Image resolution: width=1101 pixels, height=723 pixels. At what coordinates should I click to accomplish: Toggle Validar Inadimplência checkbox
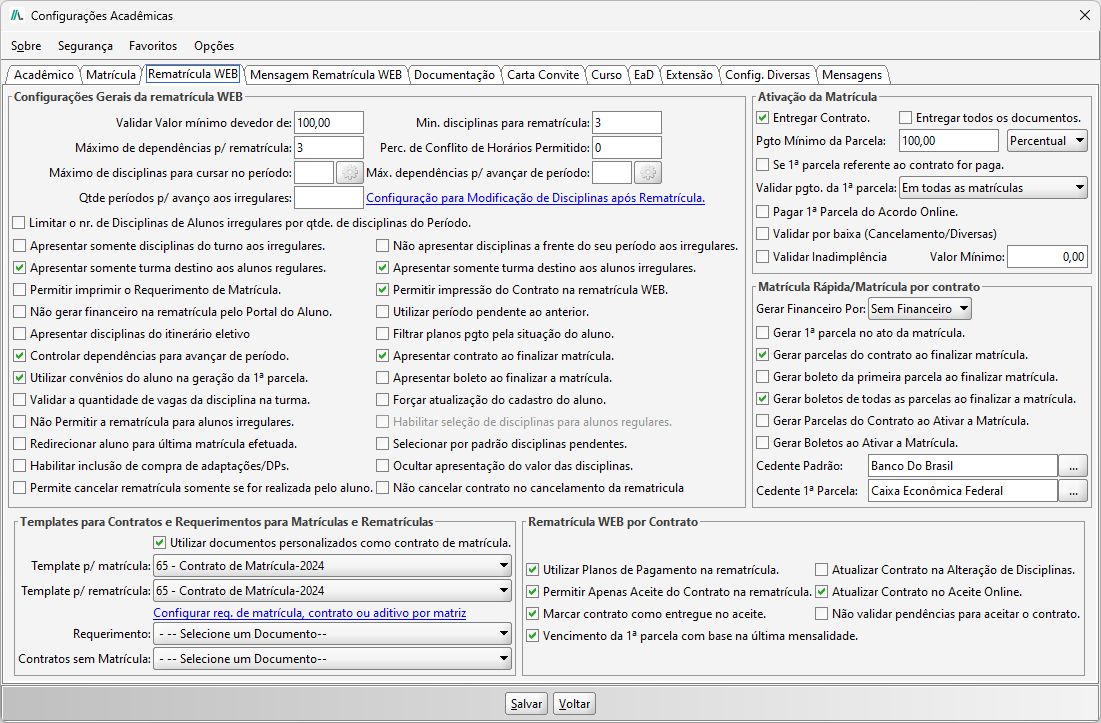[x=763, y=257]
